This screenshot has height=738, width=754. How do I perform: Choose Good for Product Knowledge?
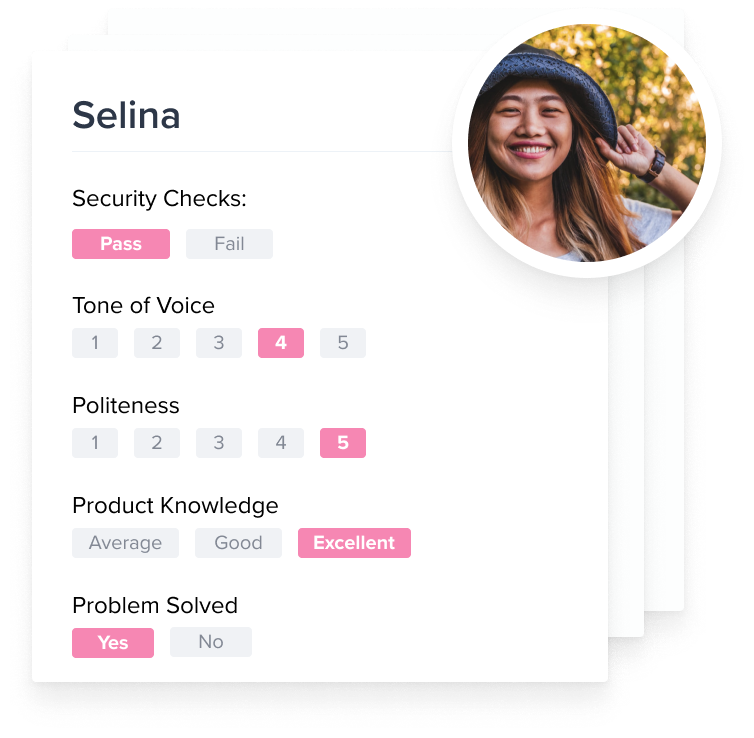(x=239, y=543)
